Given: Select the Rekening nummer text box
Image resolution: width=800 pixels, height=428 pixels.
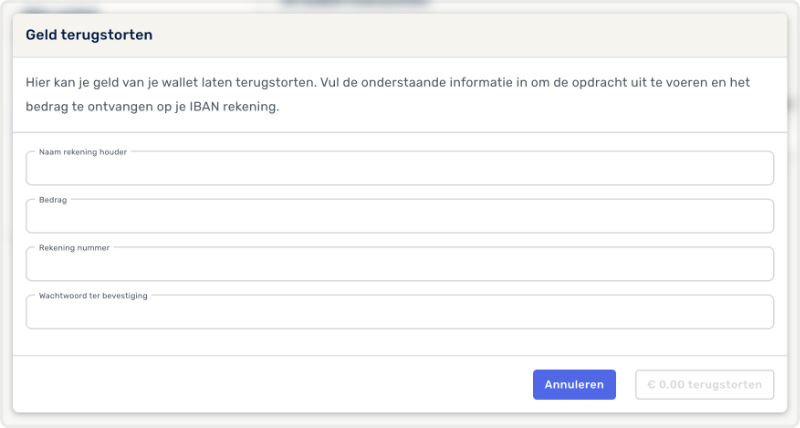Looking at the screenshot, I should (400, 265).
